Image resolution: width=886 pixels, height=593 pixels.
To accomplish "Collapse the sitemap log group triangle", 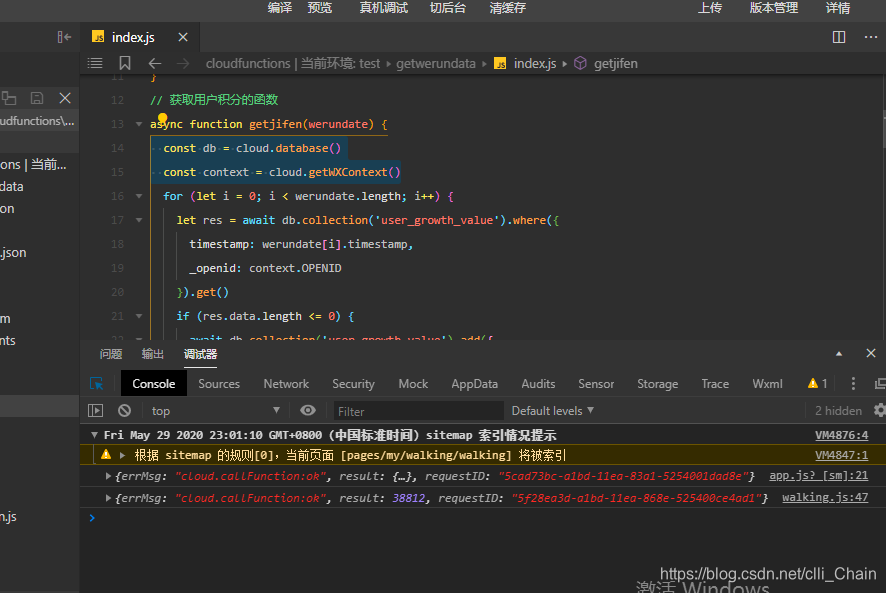I will (x=94, y=435).
